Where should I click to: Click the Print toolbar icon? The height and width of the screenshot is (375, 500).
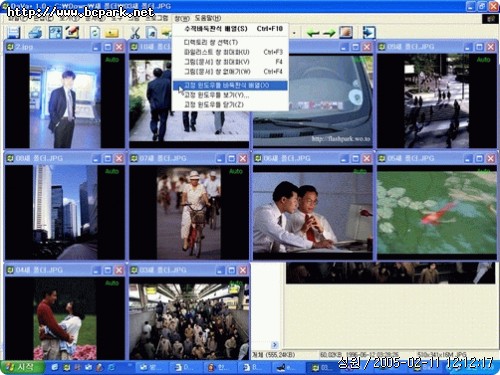click(x=34, y=32)
